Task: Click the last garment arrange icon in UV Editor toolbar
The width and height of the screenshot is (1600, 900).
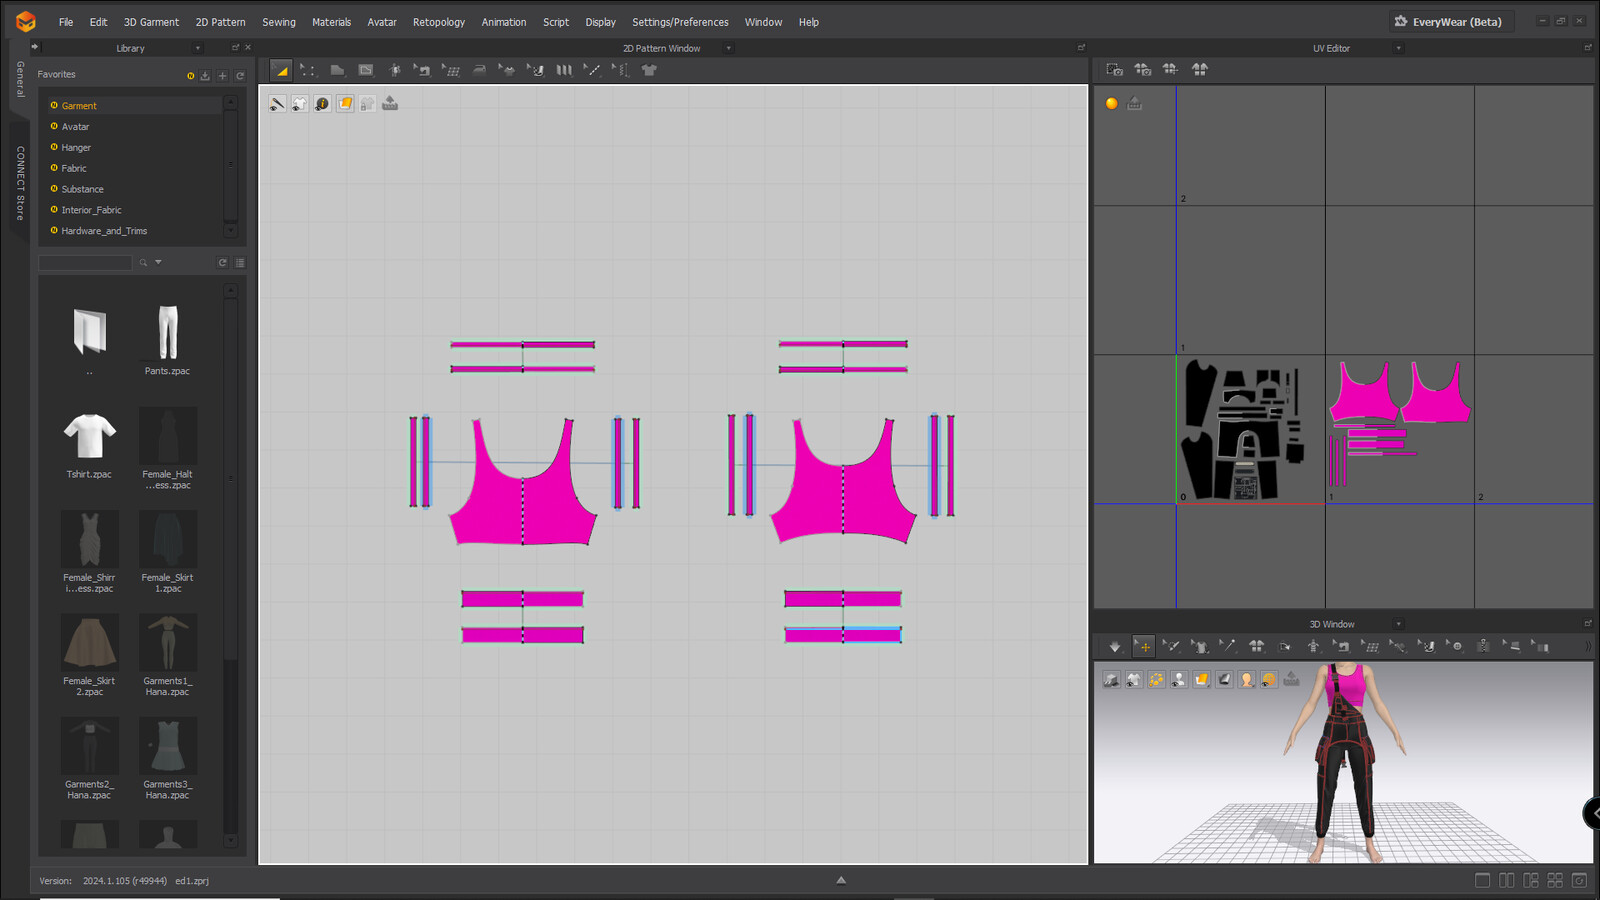Action: tap(1200, 69)
